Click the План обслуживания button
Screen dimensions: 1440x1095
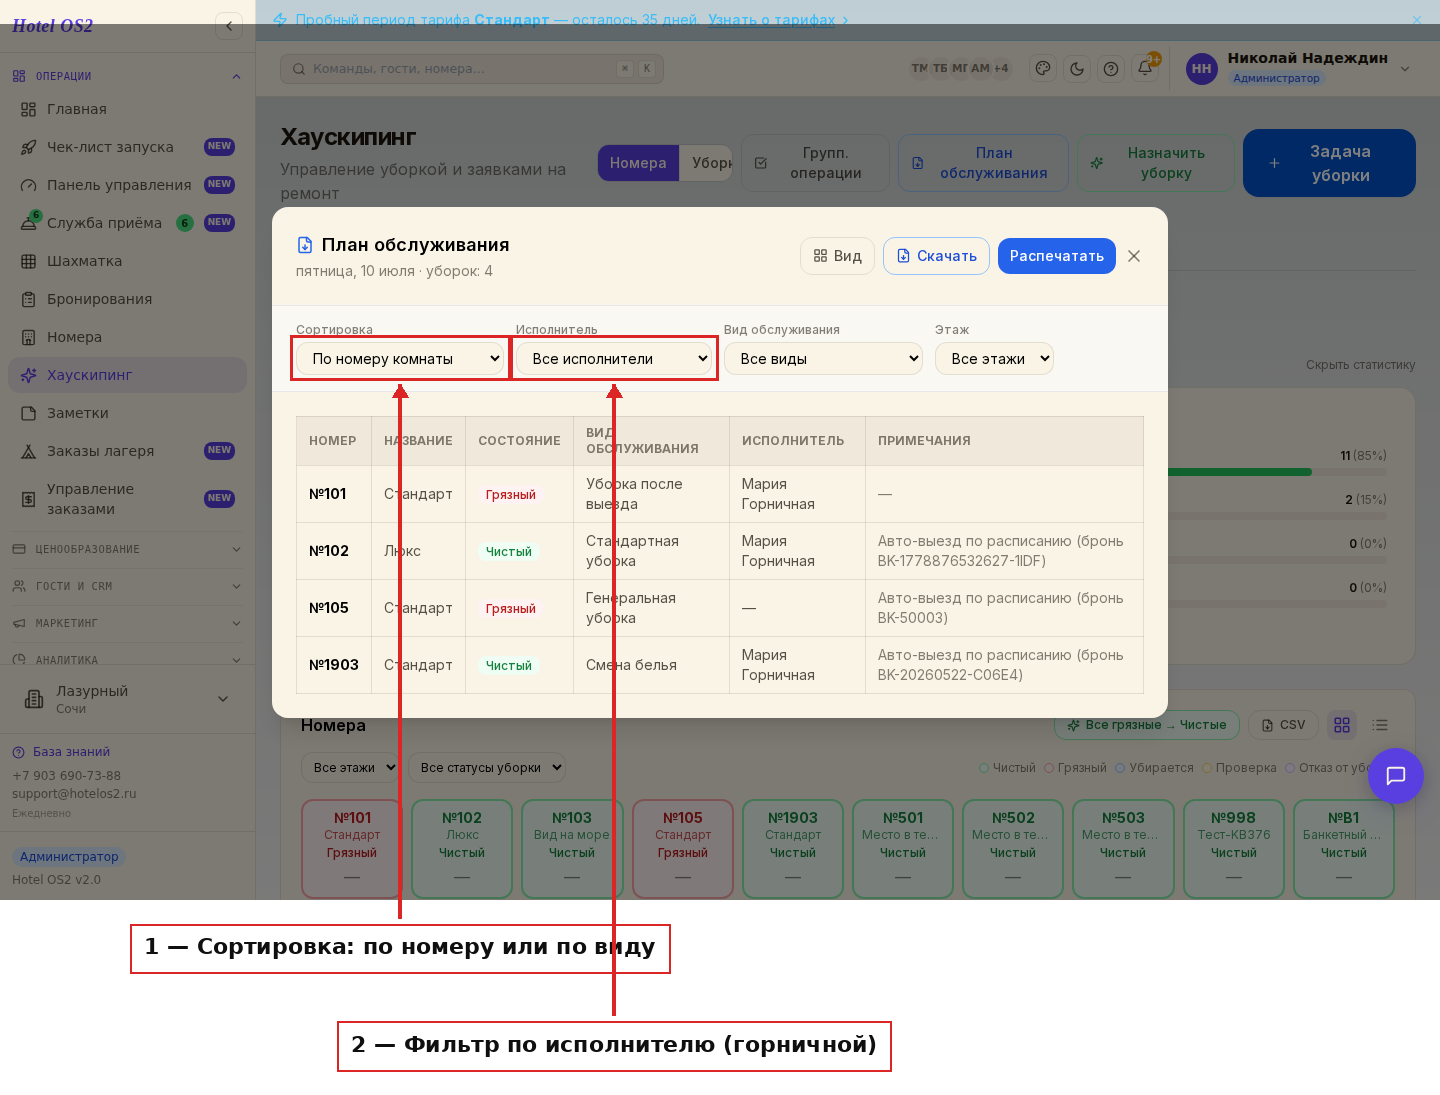983,163
